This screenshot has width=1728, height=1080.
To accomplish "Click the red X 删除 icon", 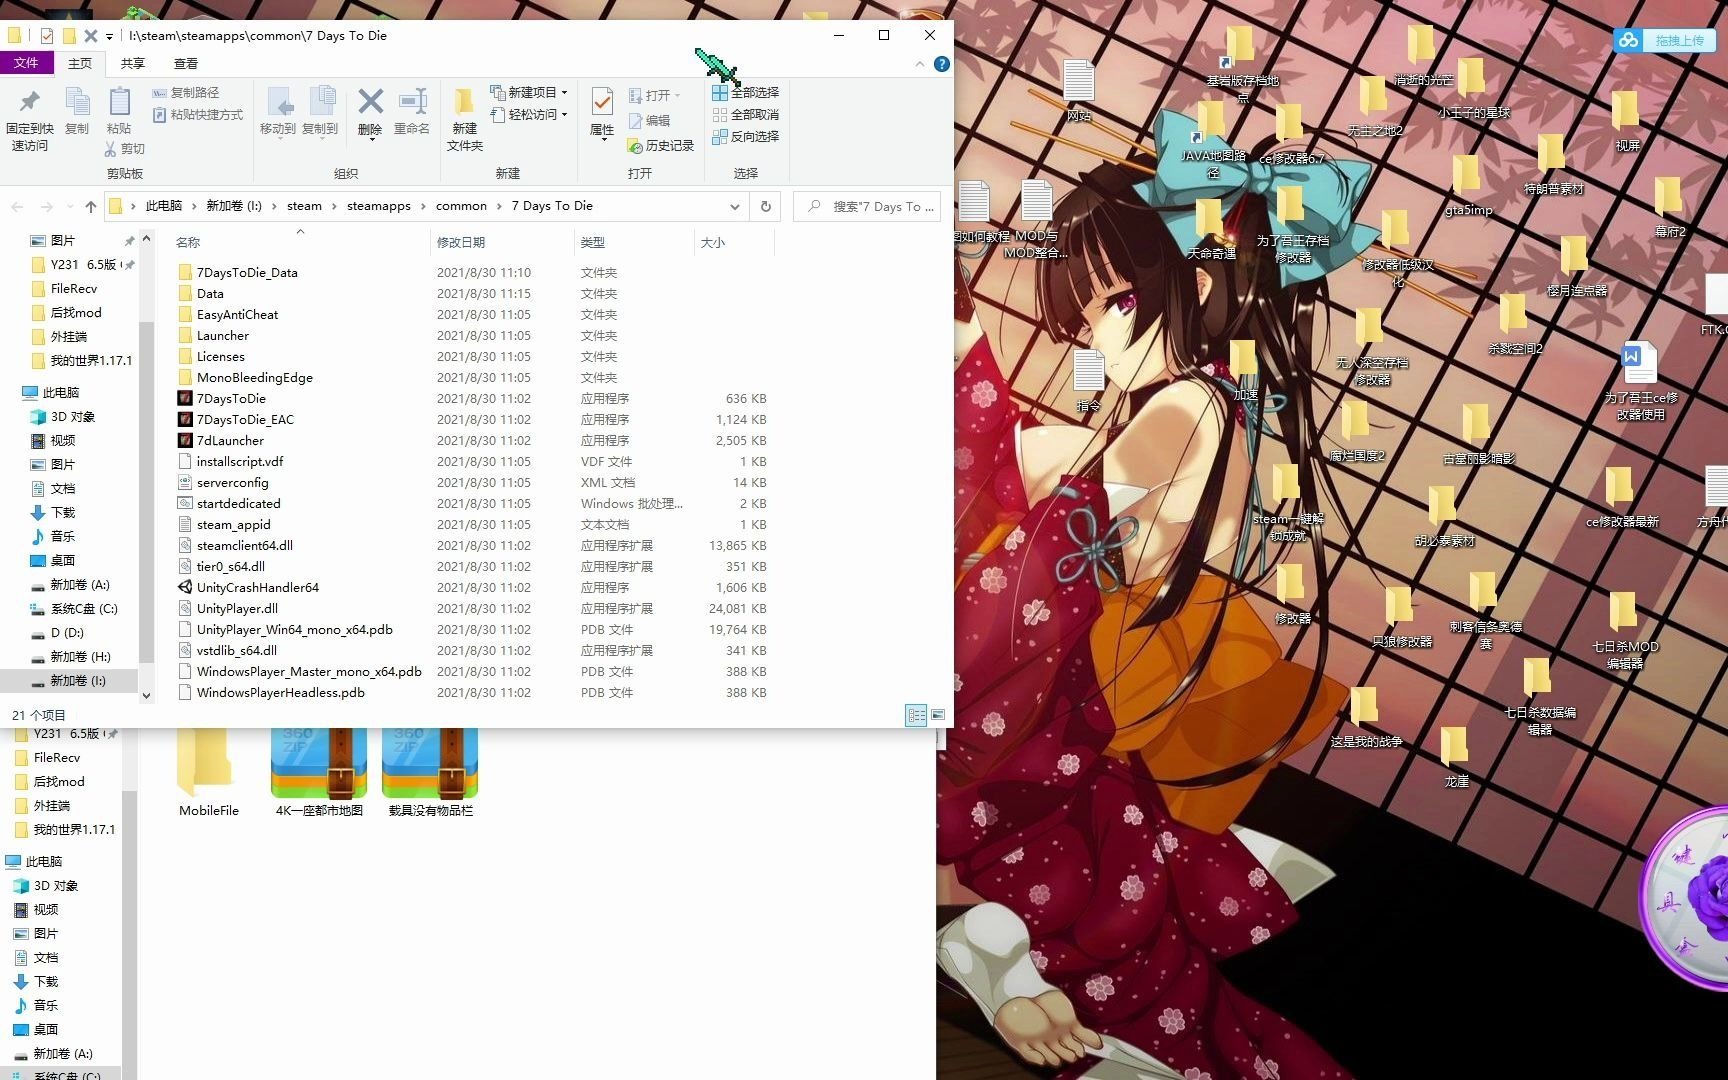I will coord(370,101).
